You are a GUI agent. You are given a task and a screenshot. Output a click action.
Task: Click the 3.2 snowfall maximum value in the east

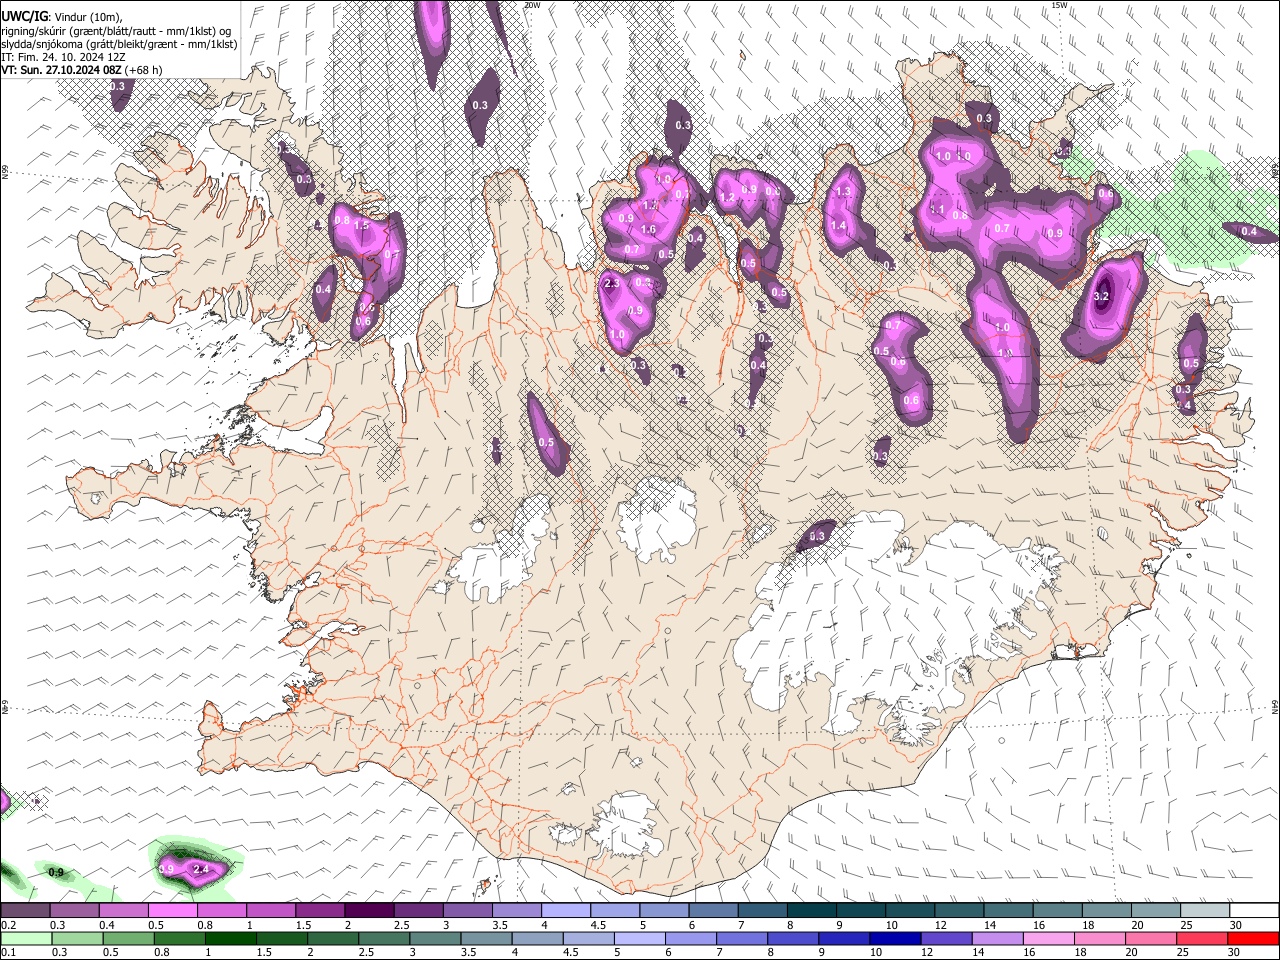pyautogui.click(x=1102, y=297)
